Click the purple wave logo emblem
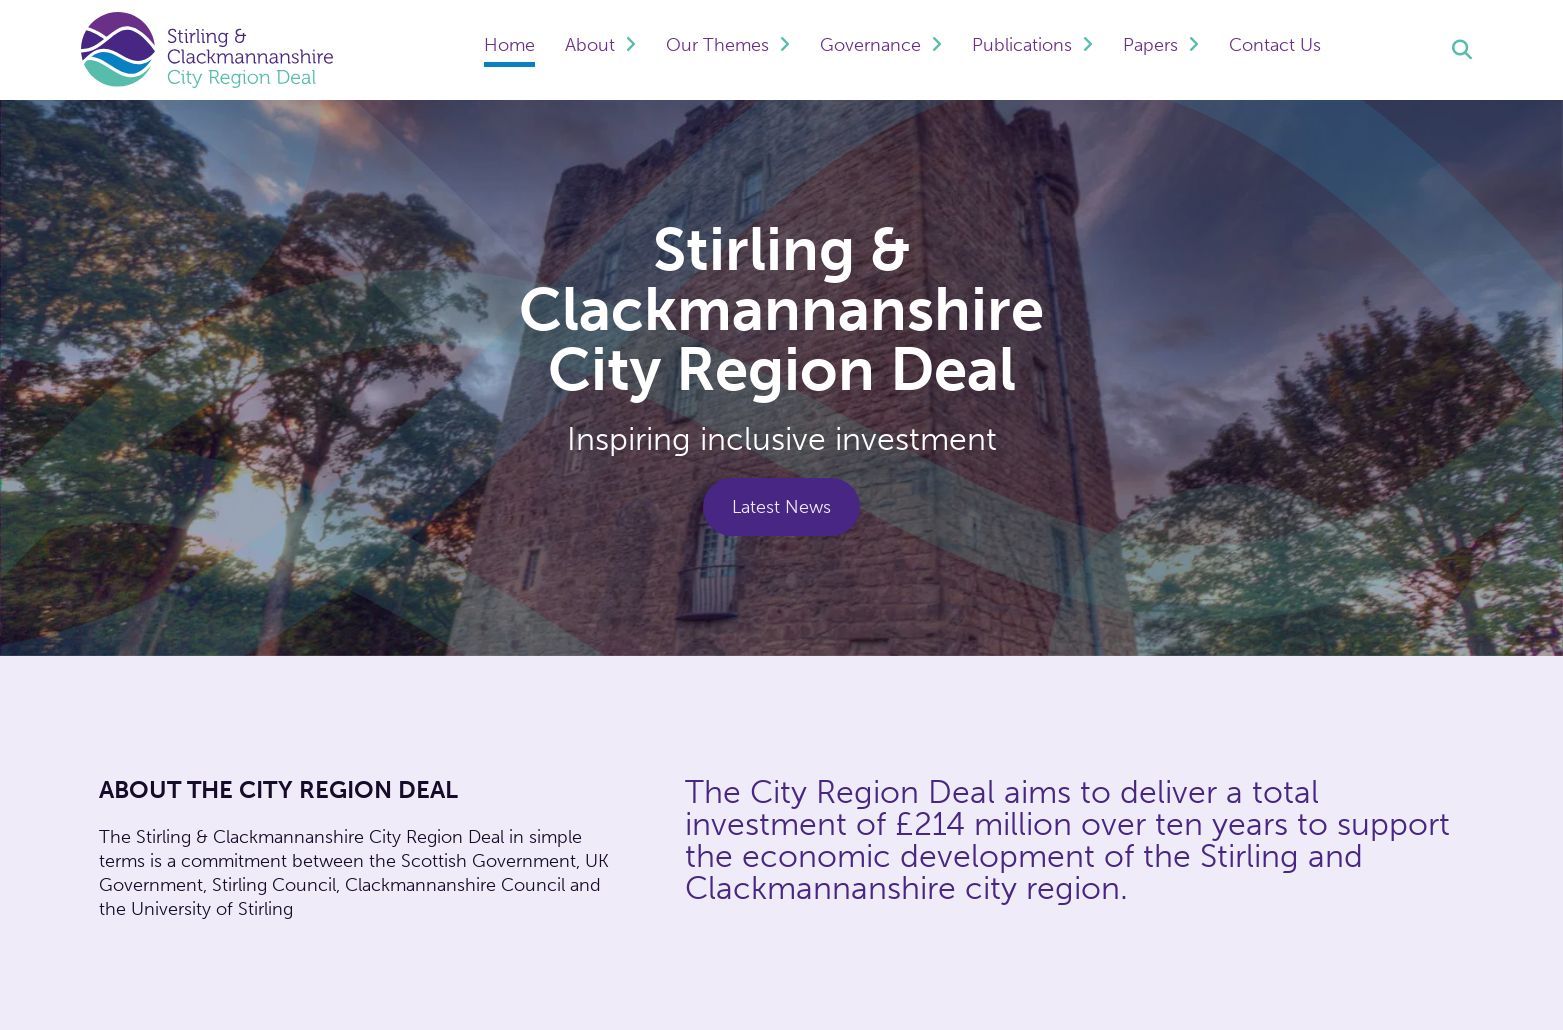 118,49
